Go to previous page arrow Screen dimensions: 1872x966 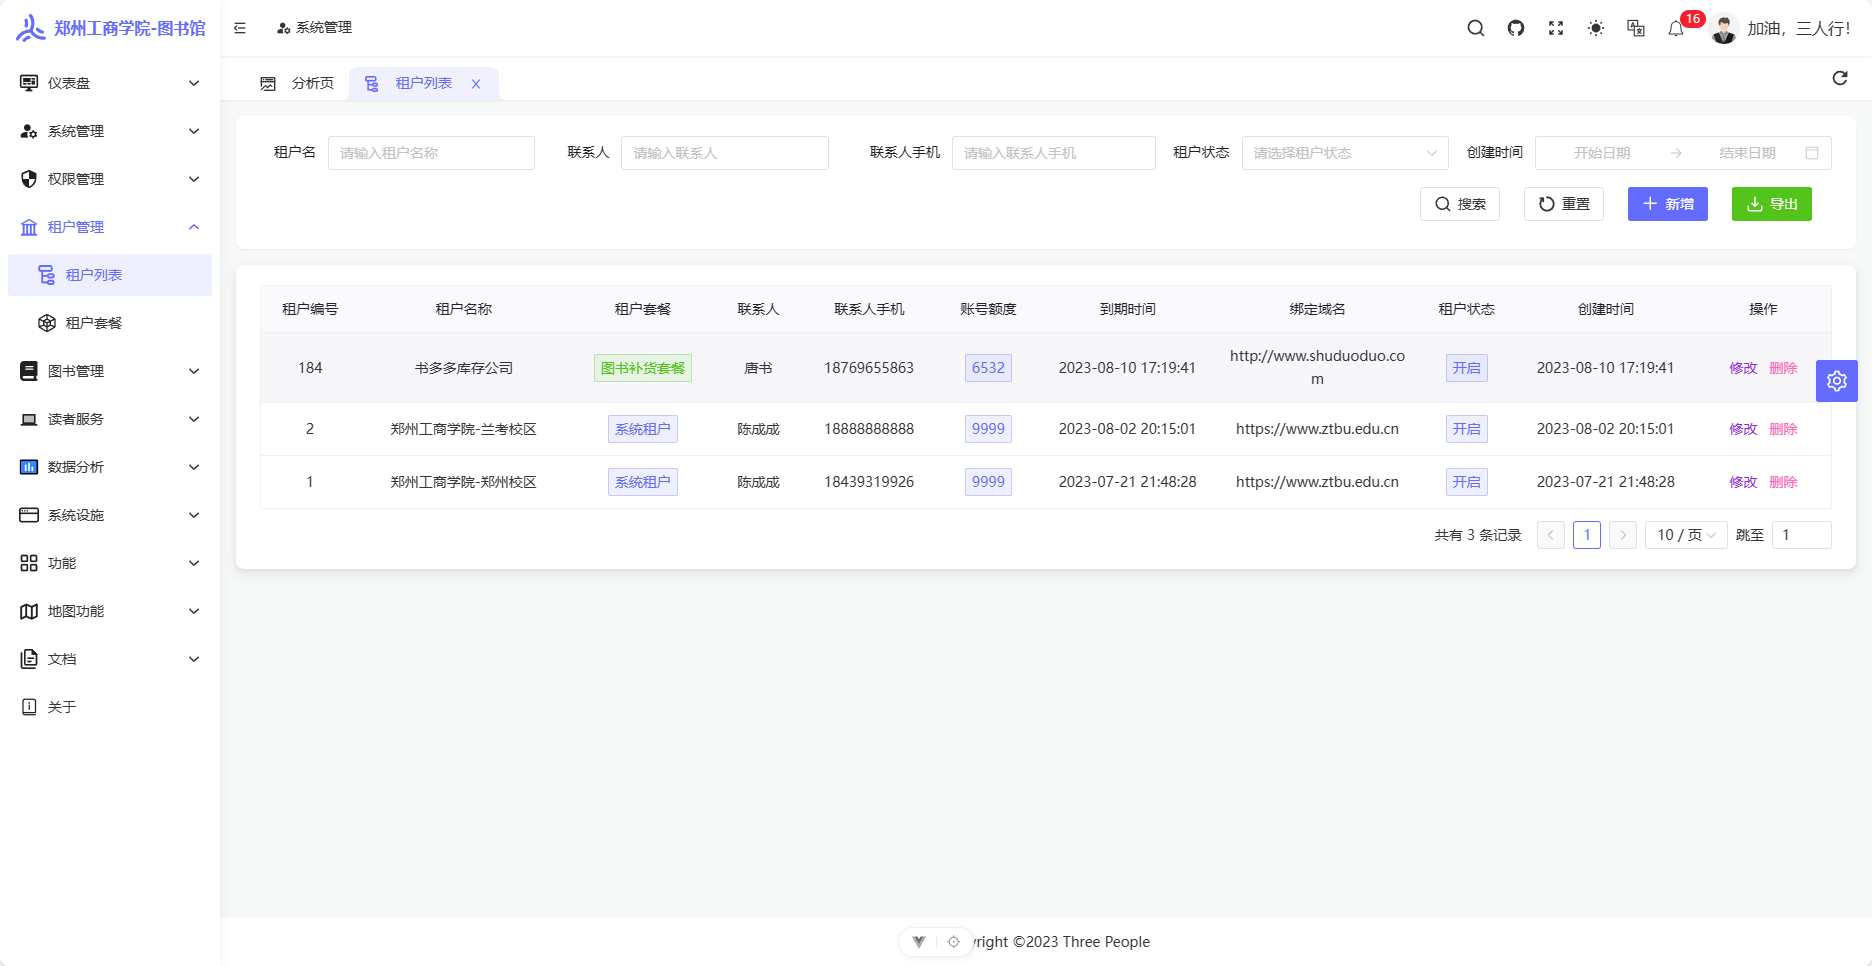coord(1551,535)
